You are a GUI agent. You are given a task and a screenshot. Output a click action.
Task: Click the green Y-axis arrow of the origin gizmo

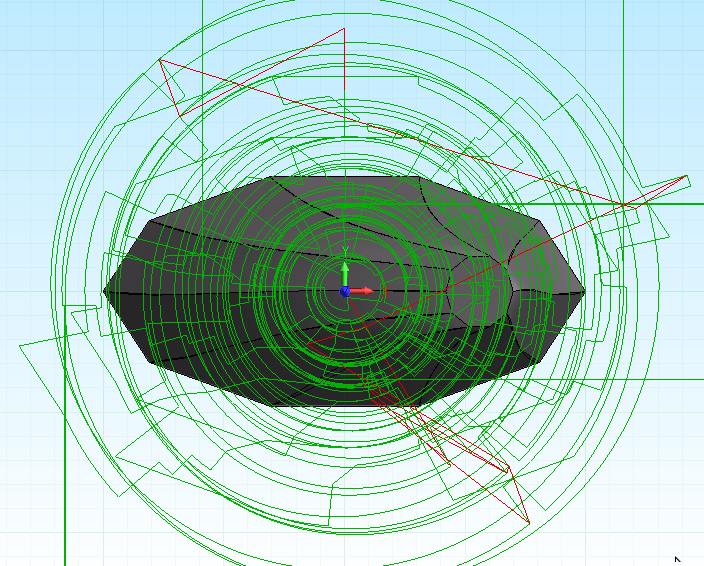[x=345, y=271]
